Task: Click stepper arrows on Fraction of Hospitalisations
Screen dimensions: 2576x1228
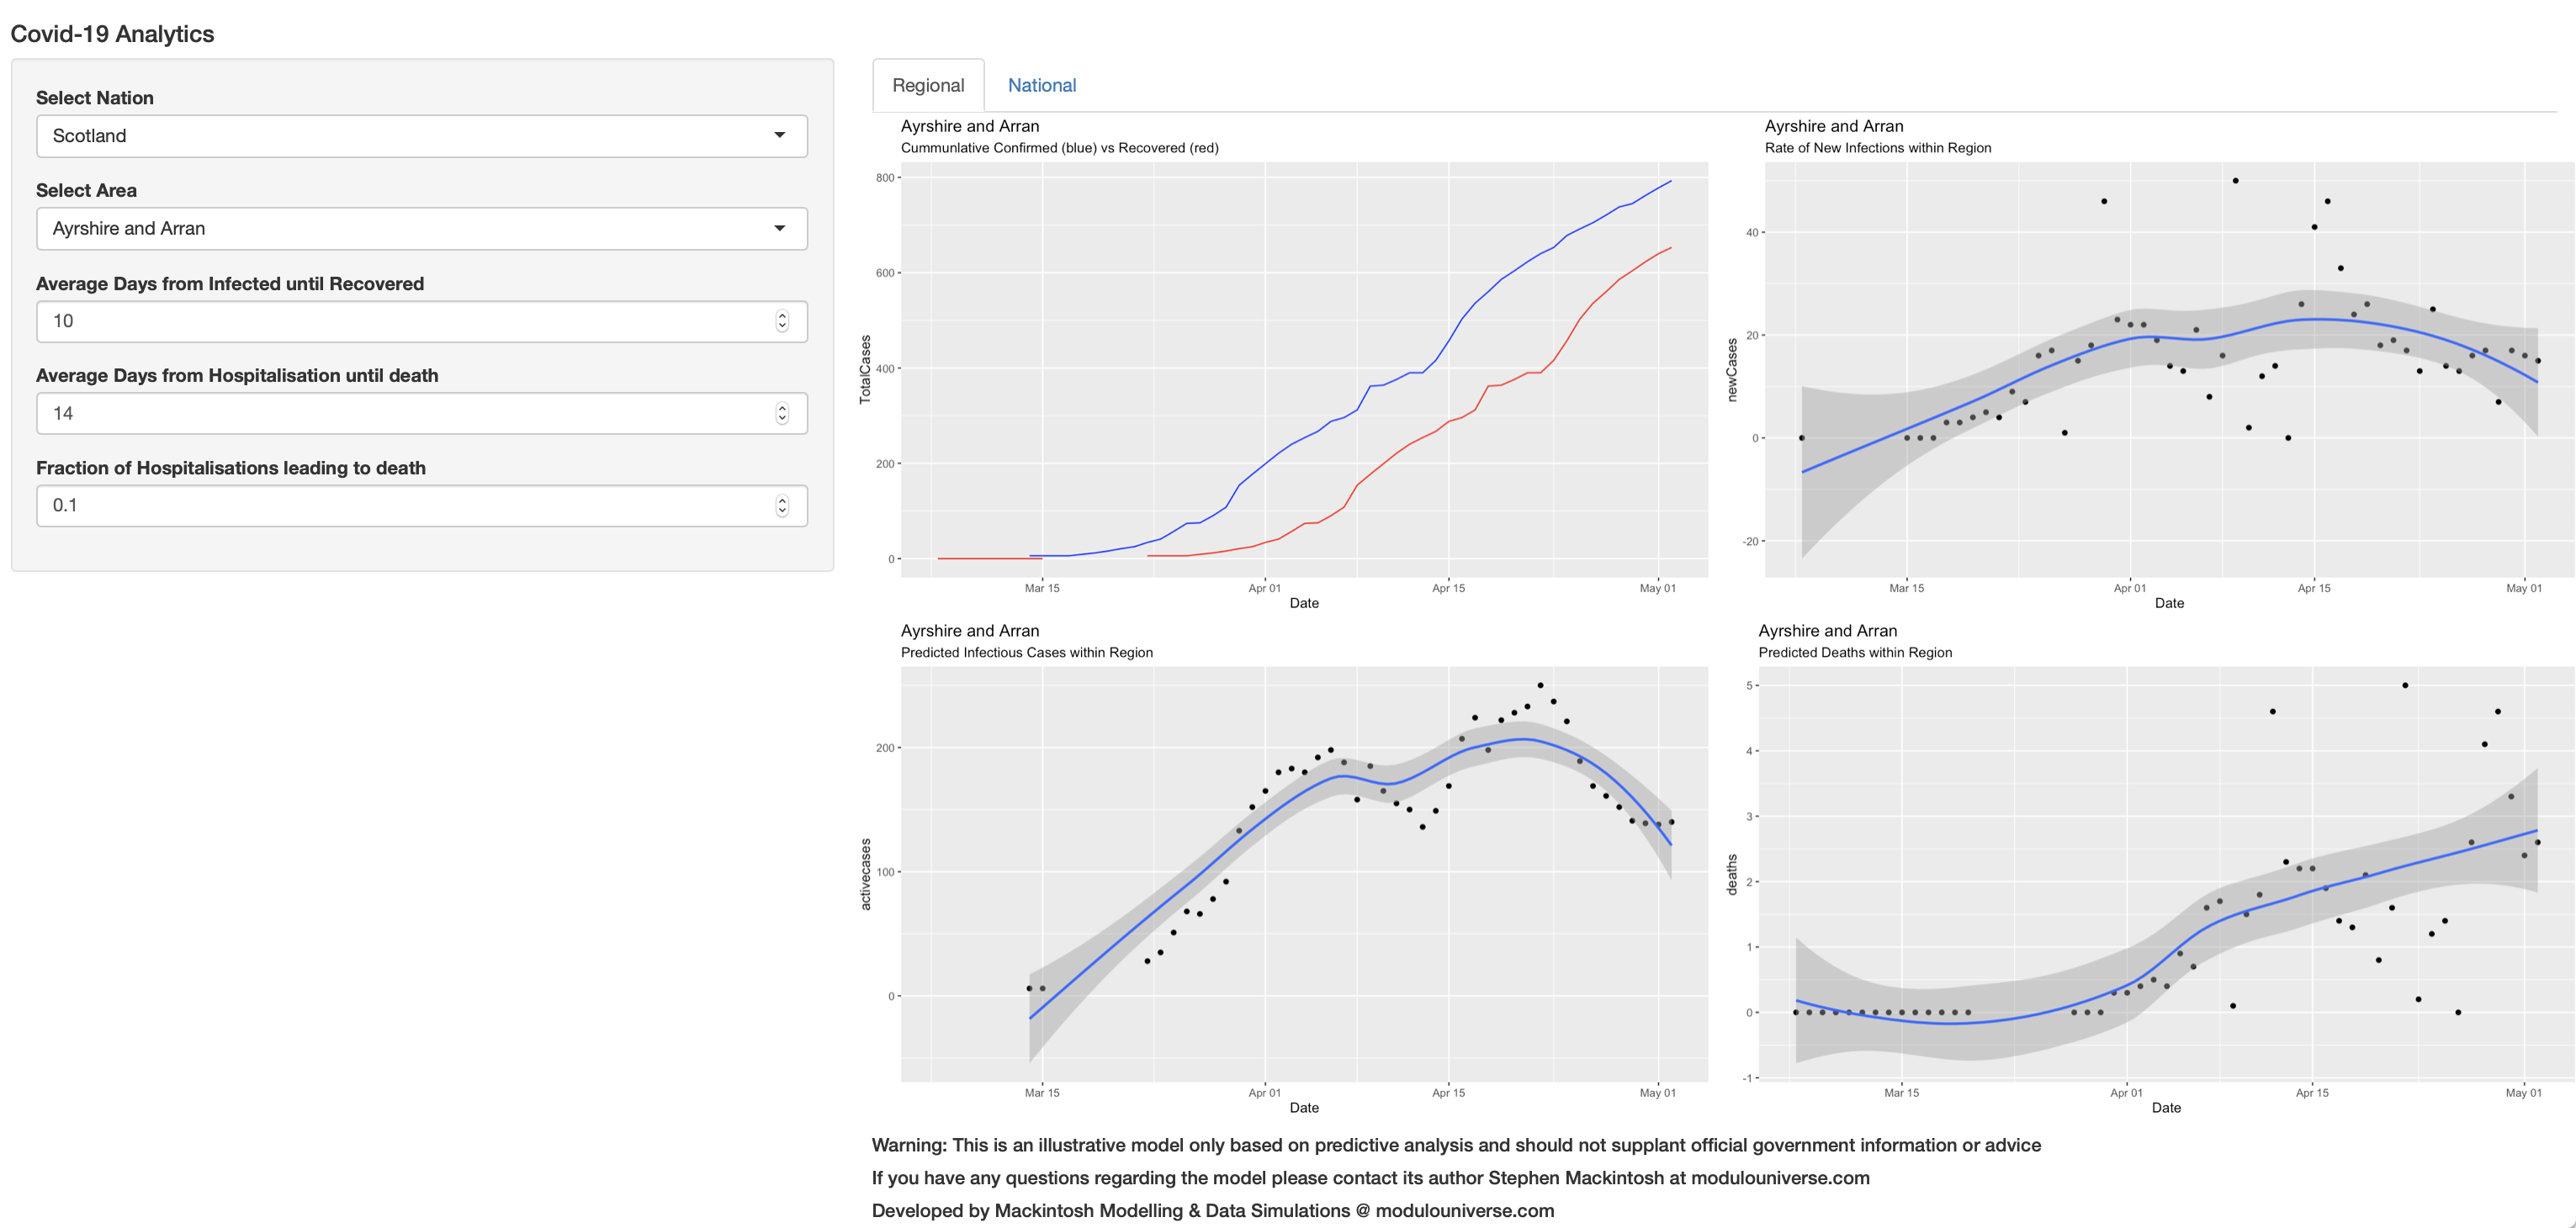Action: [782, 506]
